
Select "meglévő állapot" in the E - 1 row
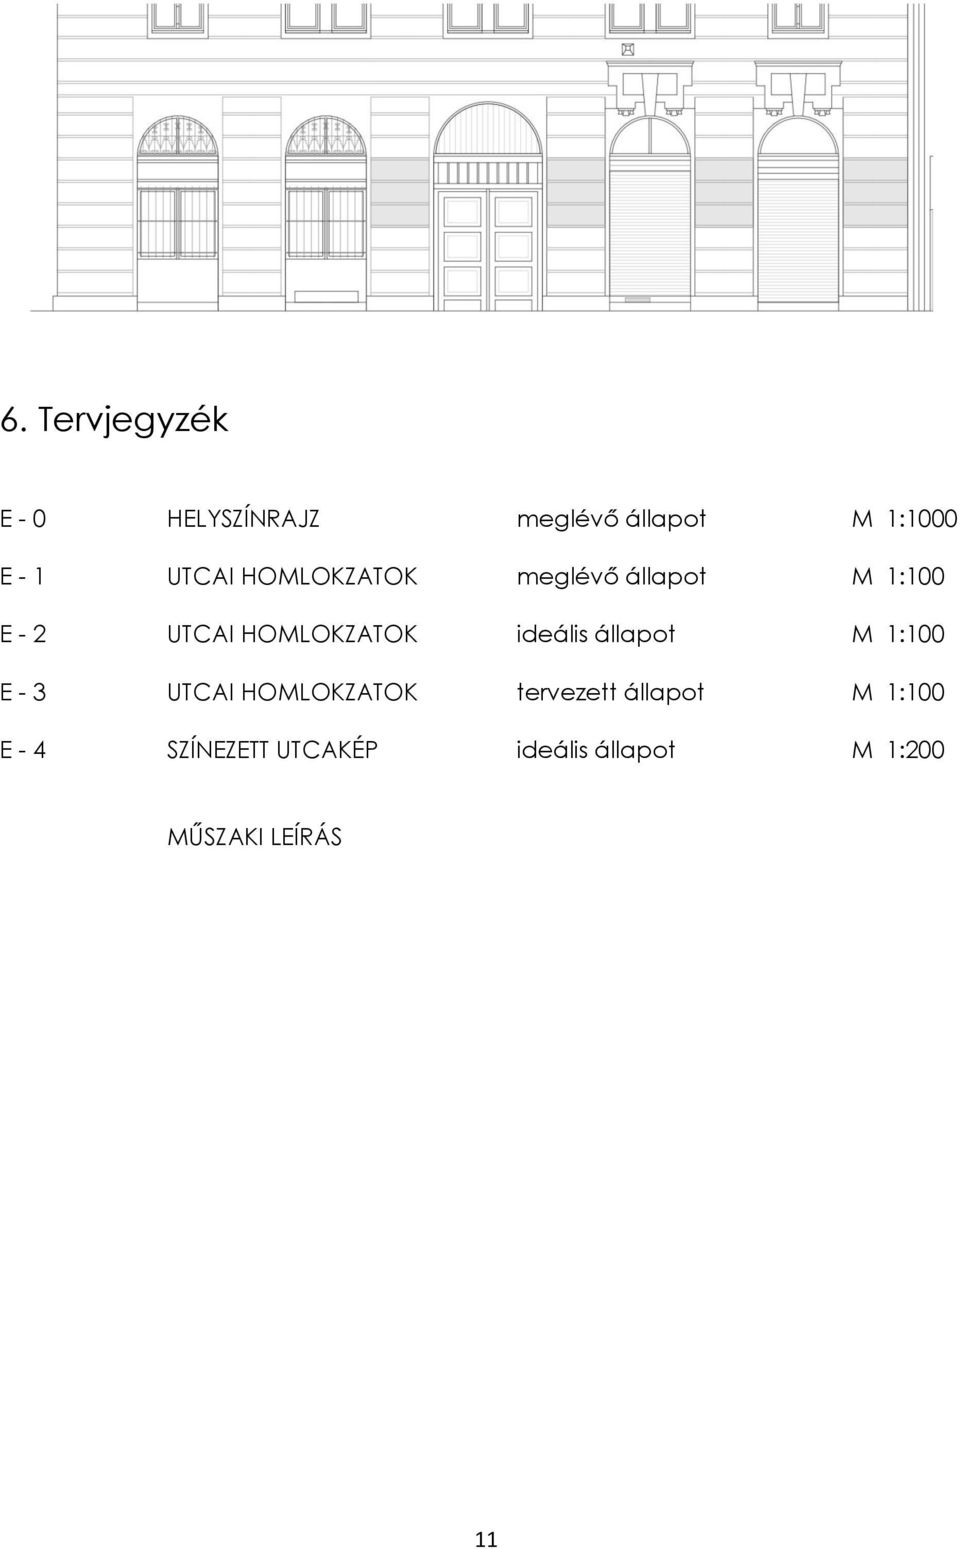pos(611,577)
